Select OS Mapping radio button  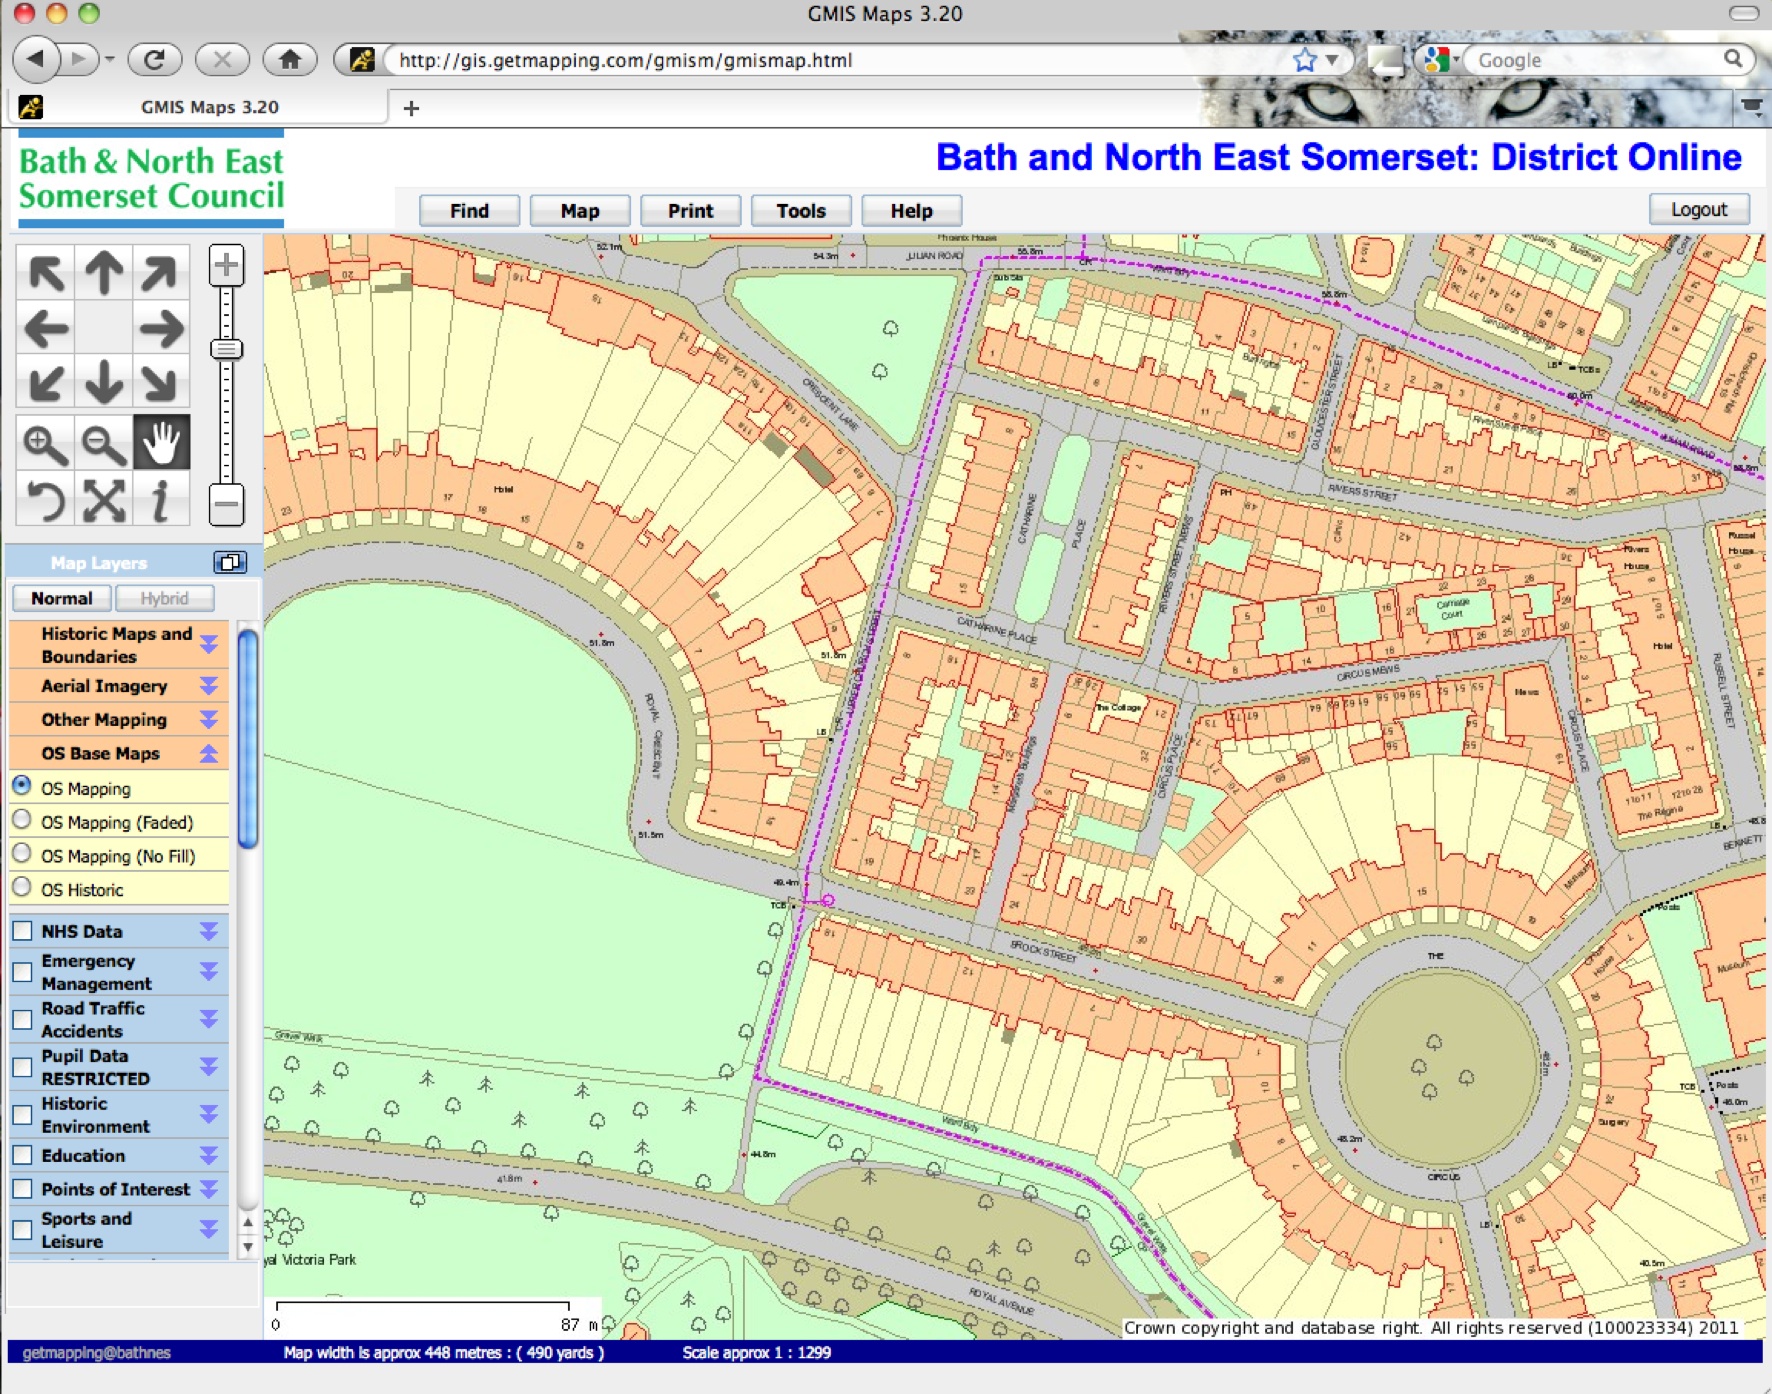(x=22, y=787)
